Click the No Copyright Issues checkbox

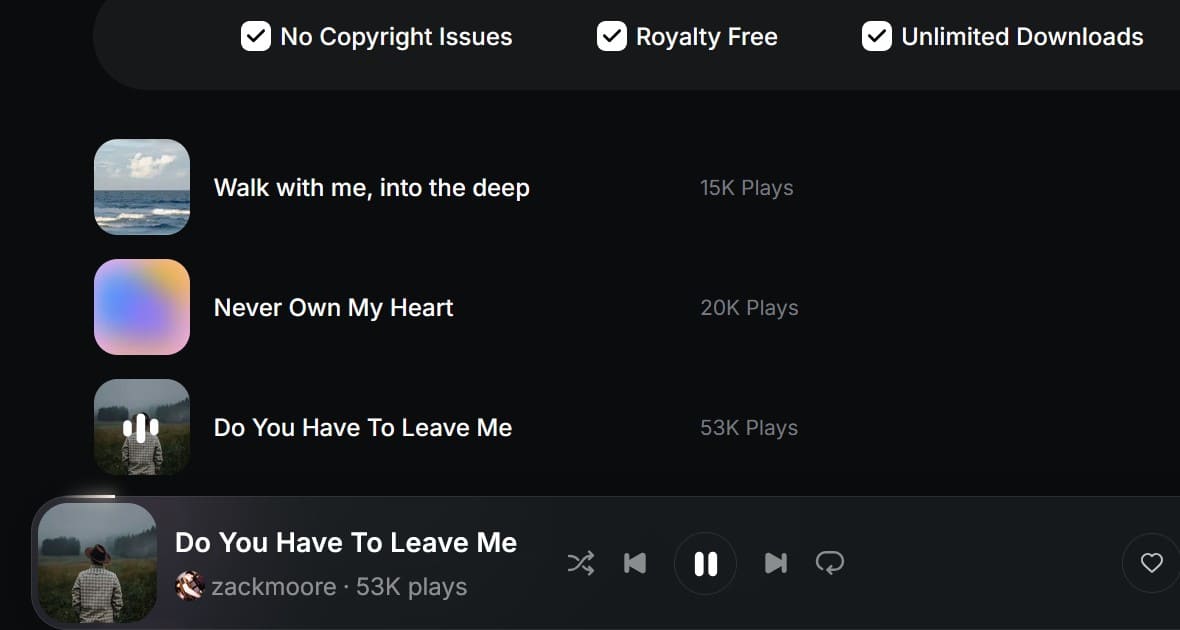tap(256, 37)
